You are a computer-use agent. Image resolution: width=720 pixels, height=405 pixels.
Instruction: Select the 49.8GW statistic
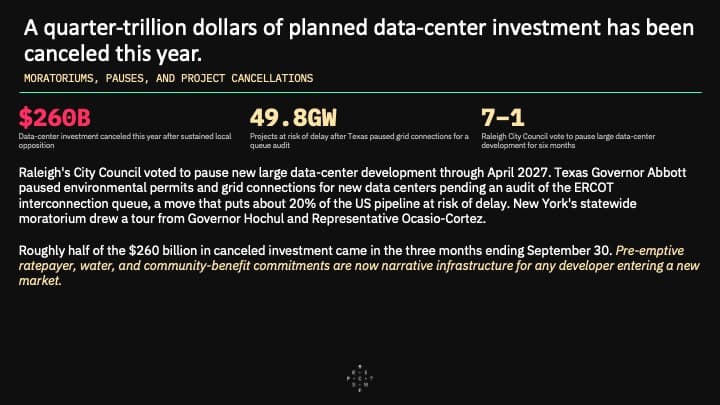click(293, 118)
